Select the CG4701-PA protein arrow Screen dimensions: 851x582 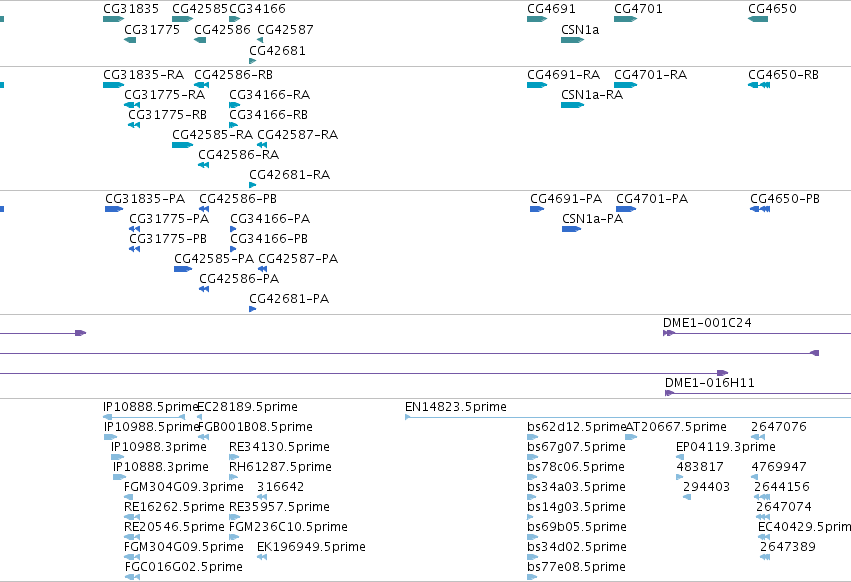coord(626,209)
